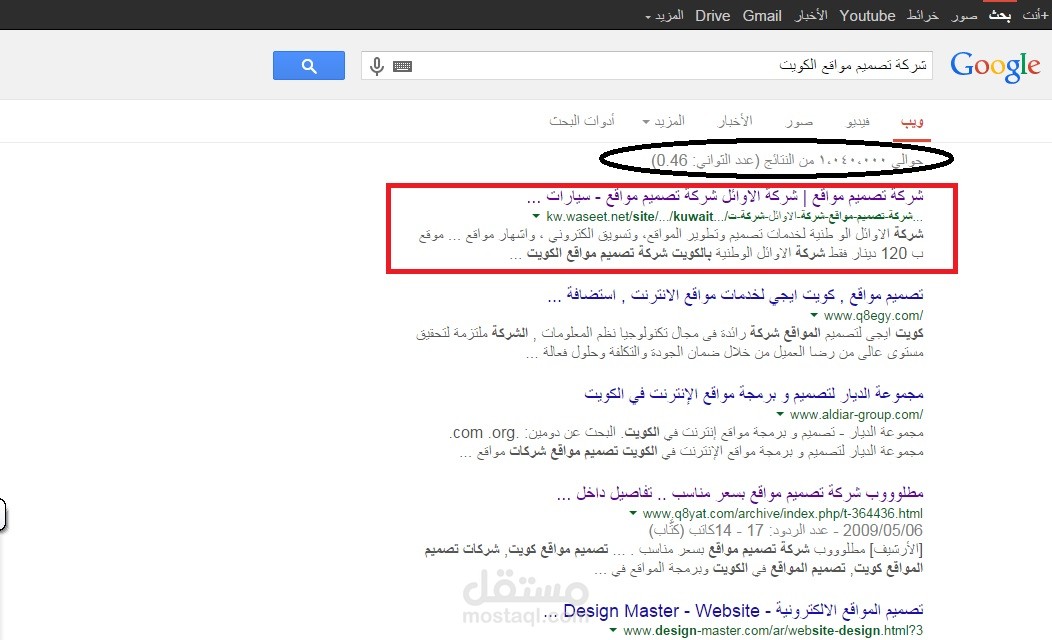Open خرائط in the top bar
The height and width of the screenshot is (640, 1052).
click(x=923, y=15)
